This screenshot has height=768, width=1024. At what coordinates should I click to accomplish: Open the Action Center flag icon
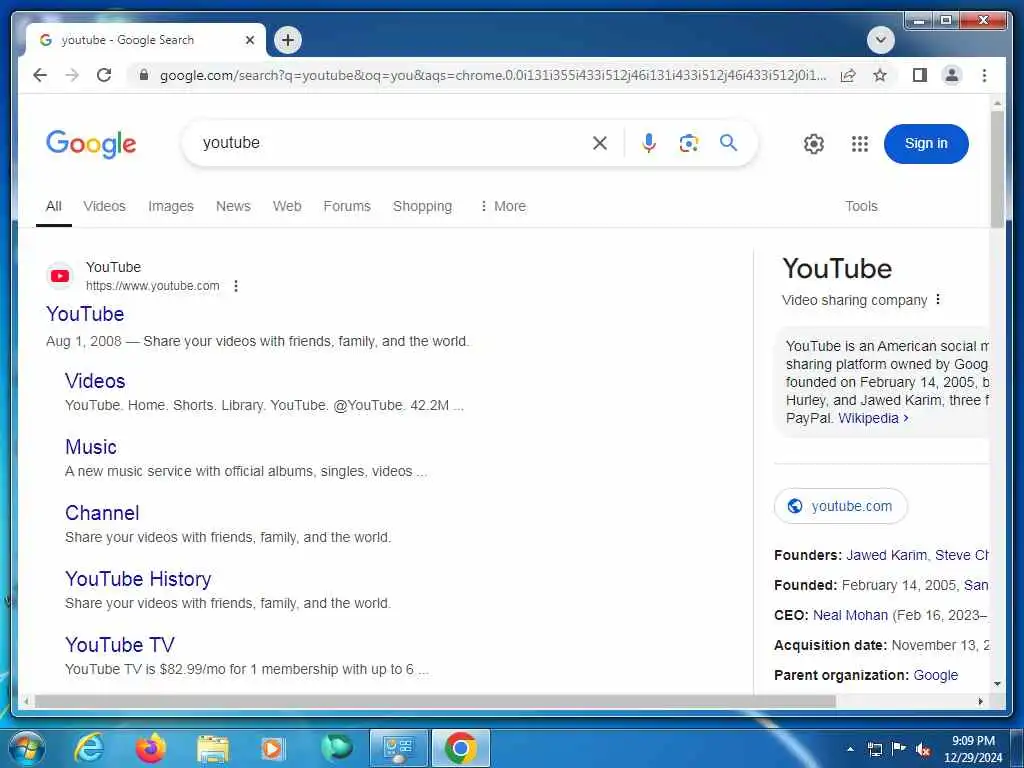[899, 749]
